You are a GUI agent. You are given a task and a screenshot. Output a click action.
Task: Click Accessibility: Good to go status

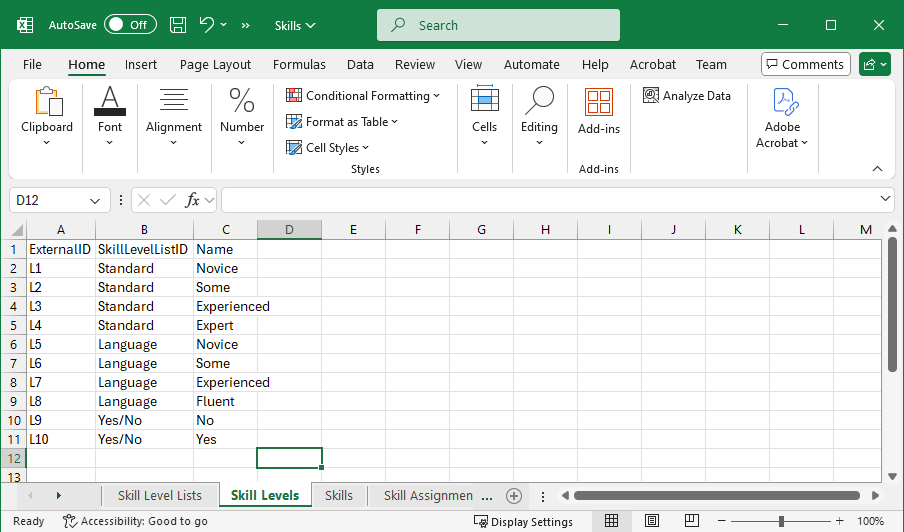(135, 521)
